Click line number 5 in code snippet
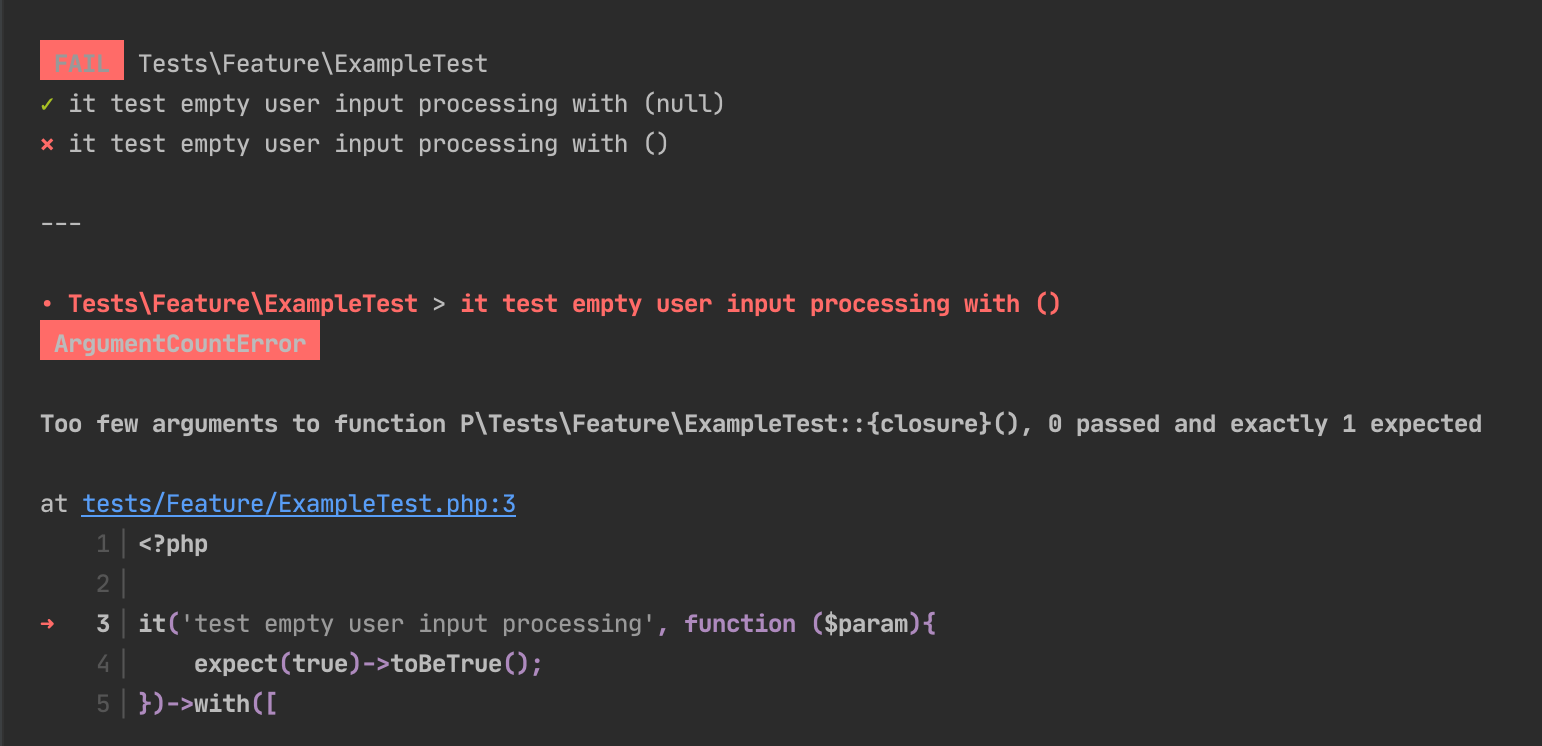Screen dimensions: 1542x746 click(x=103, y=704)
